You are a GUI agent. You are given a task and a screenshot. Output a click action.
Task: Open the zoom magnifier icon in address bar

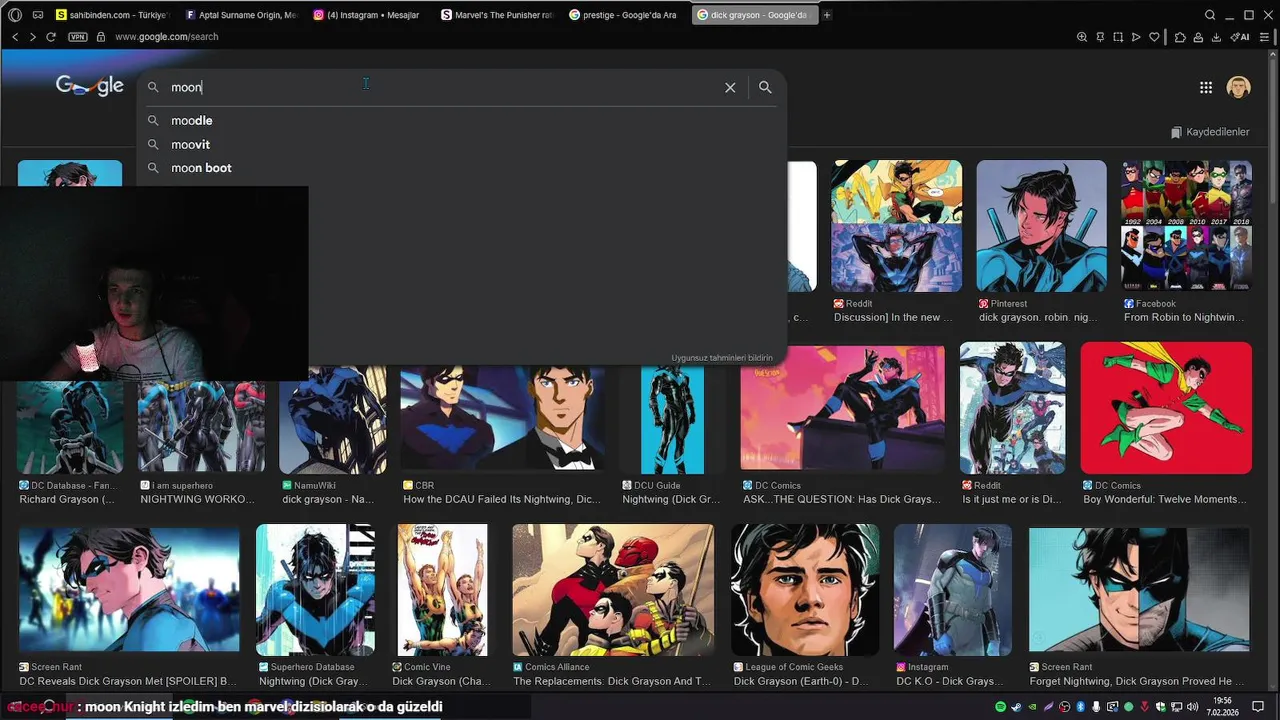coord(1082,37)
